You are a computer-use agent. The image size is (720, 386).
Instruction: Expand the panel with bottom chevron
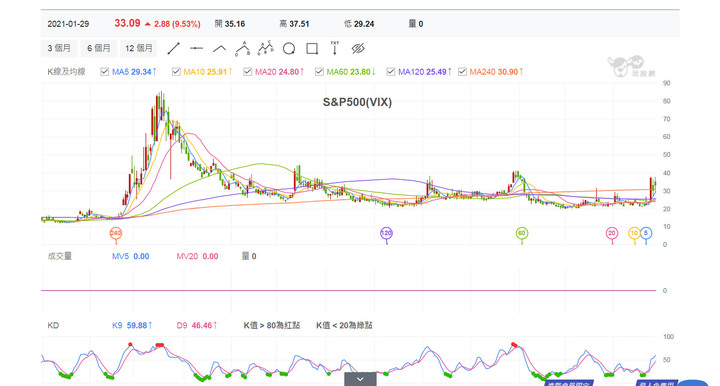(x=360, y=379)
